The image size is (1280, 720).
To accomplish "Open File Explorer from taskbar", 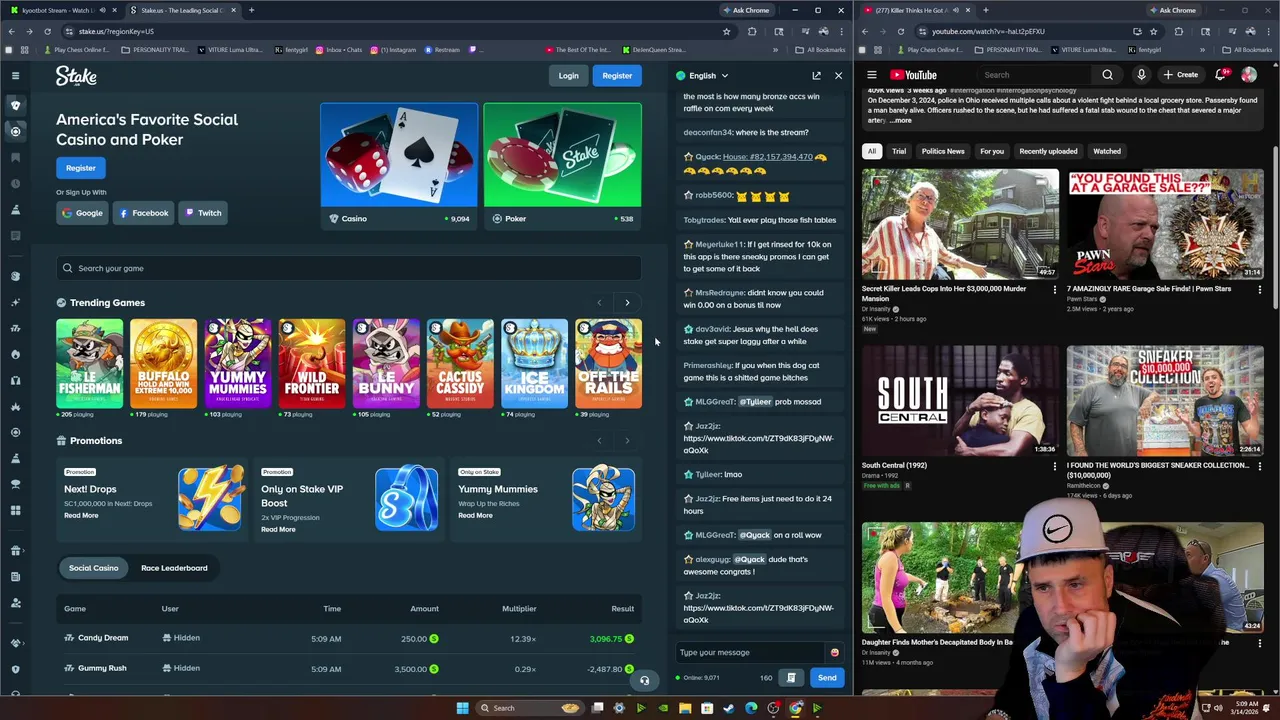I will [685, 708].
